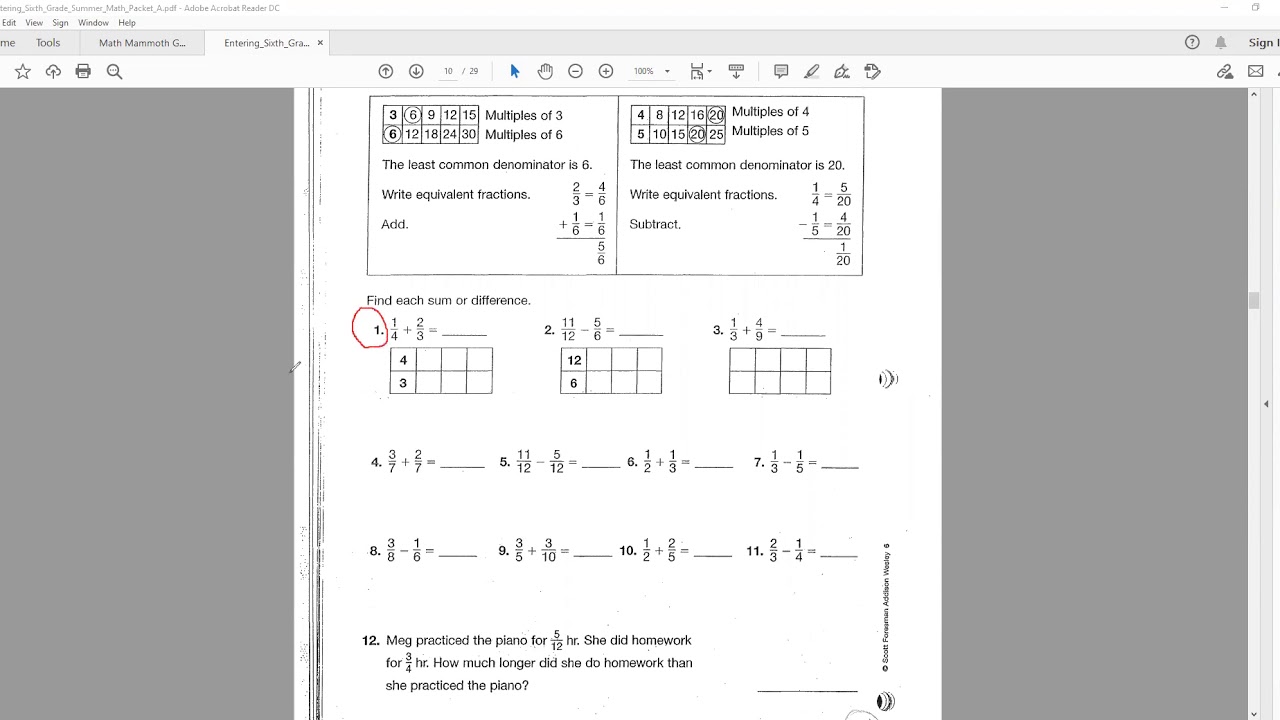Print the document with printer icon
Viewport: 1280px width, 720px height.
click(x=83, y=71)
